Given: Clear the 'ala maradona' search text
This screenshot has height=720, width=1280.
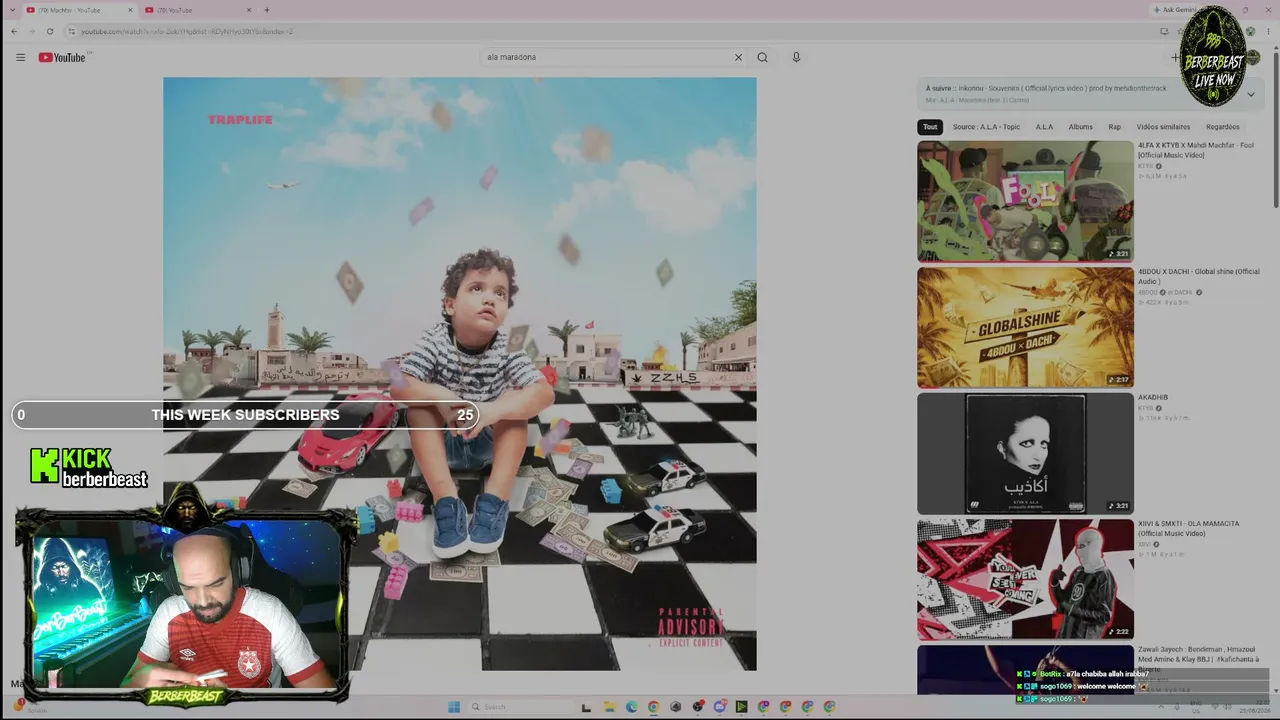Looking at the screenshot, I should click(738, 57).
